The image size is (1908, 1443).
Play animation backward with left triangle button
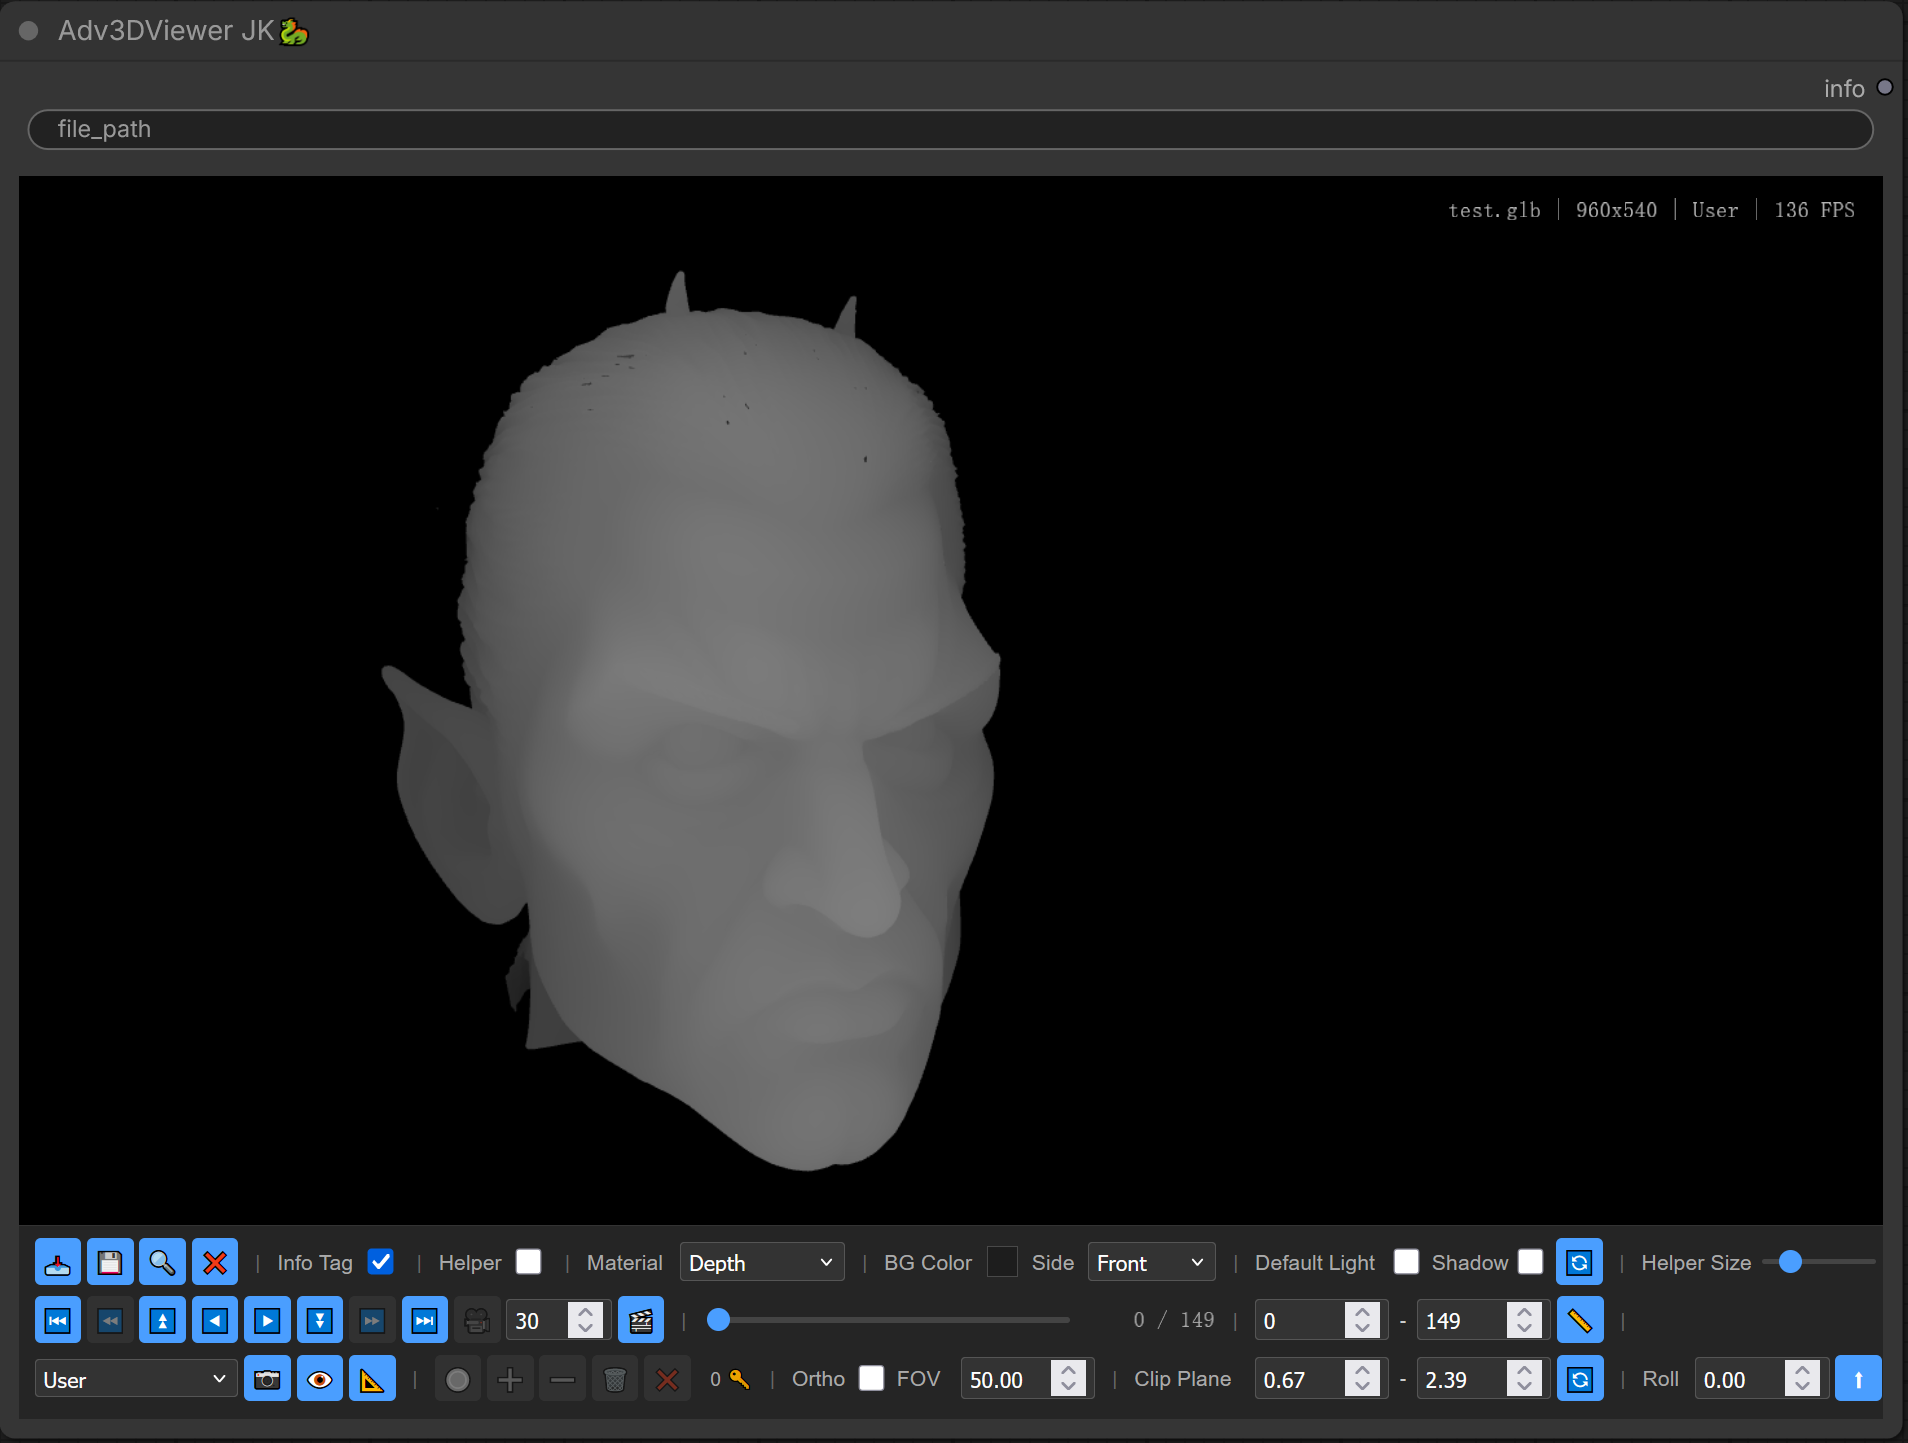(215, 1320)
